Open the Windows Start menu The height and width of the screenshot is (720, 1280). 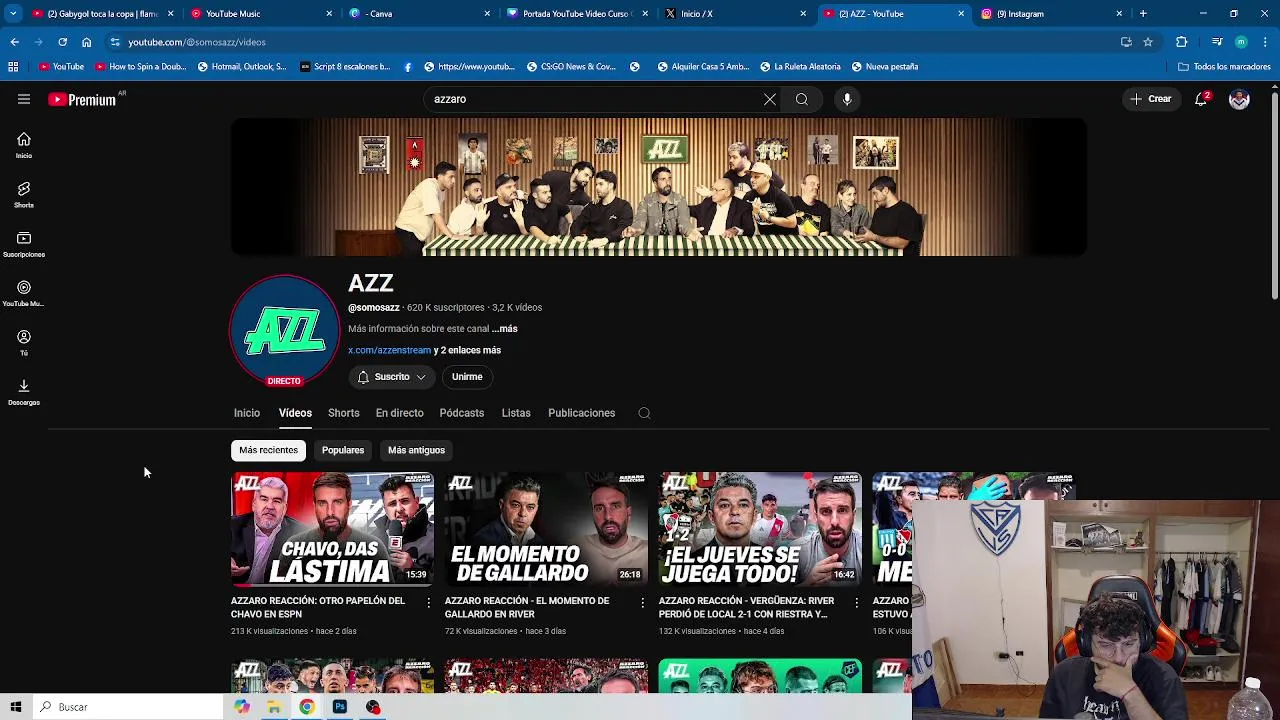(x=16, y=707)
